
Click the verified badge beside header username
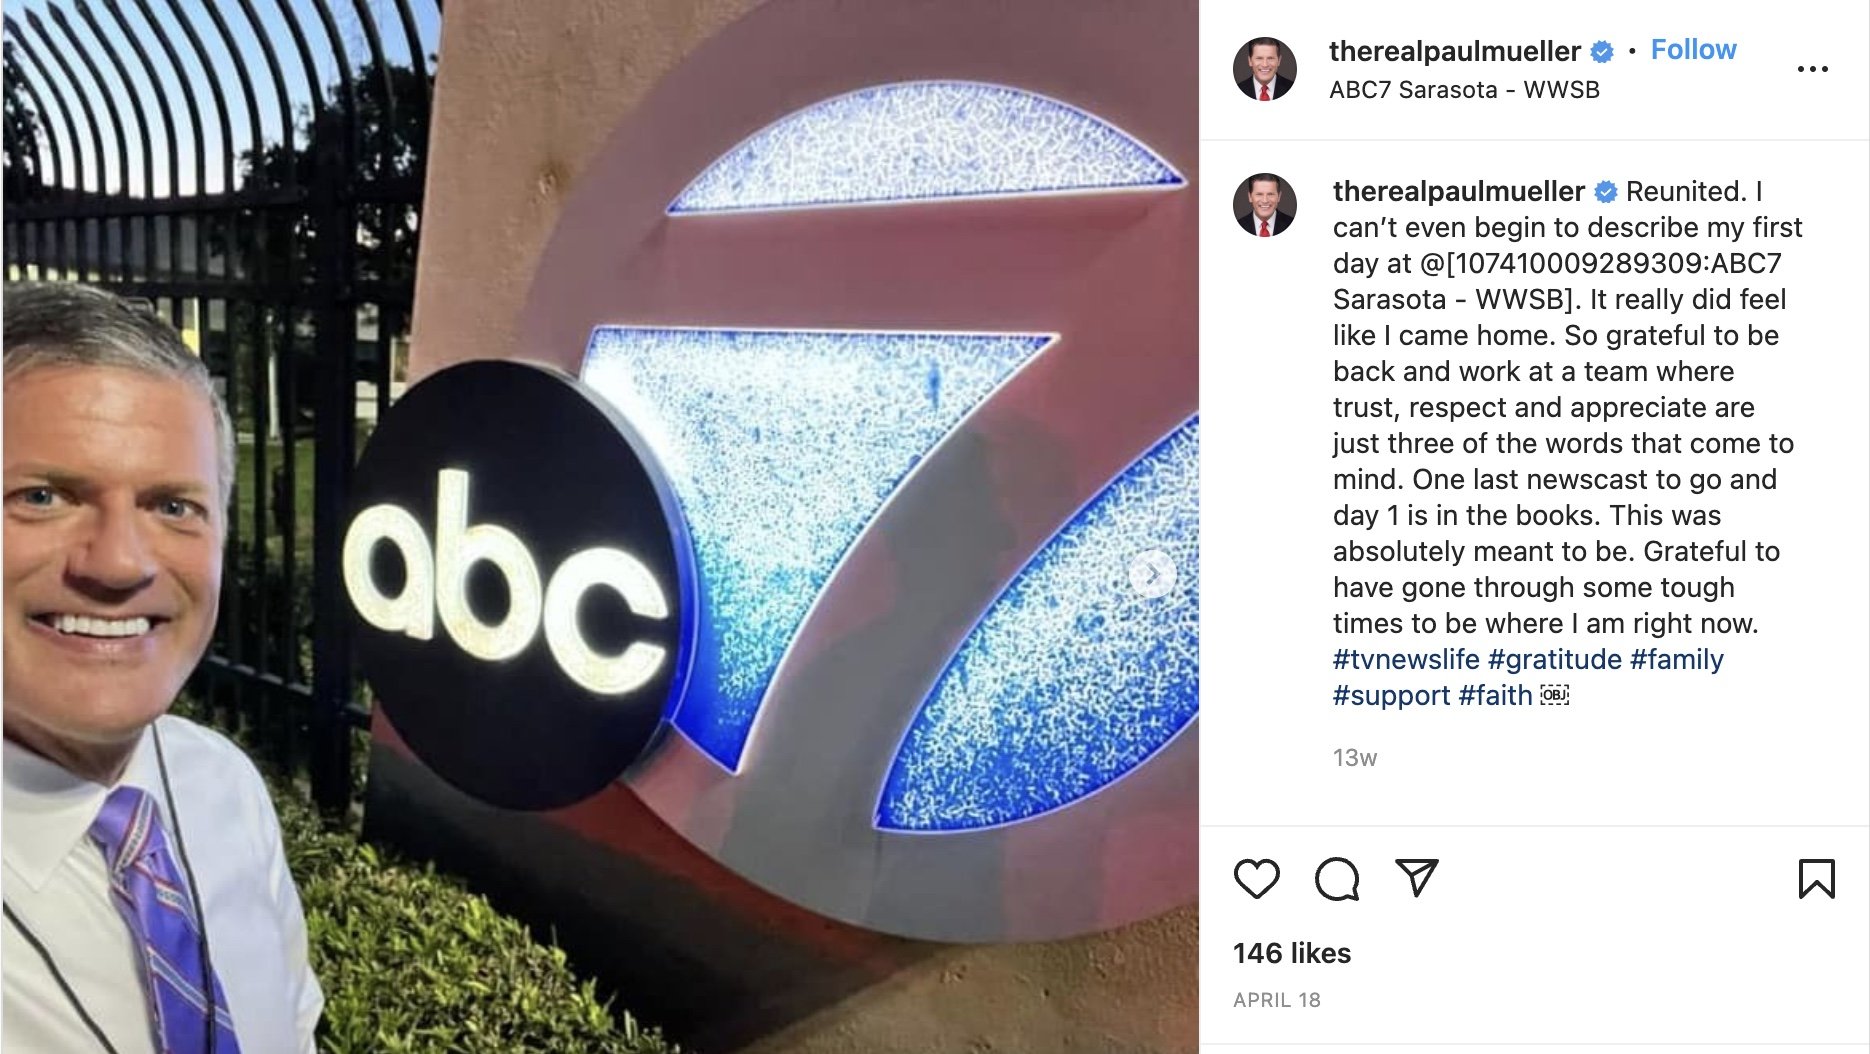1602,52
